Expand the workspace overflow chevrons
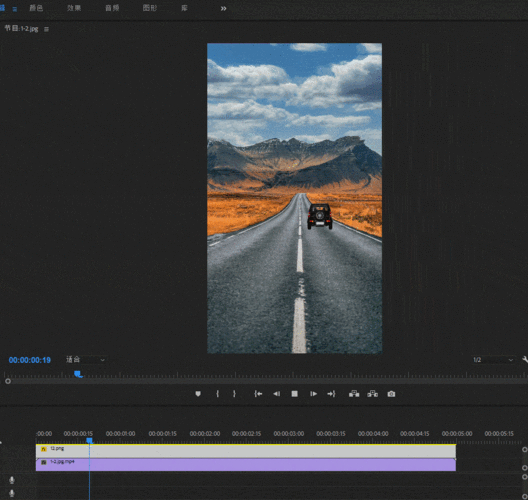 223,8
